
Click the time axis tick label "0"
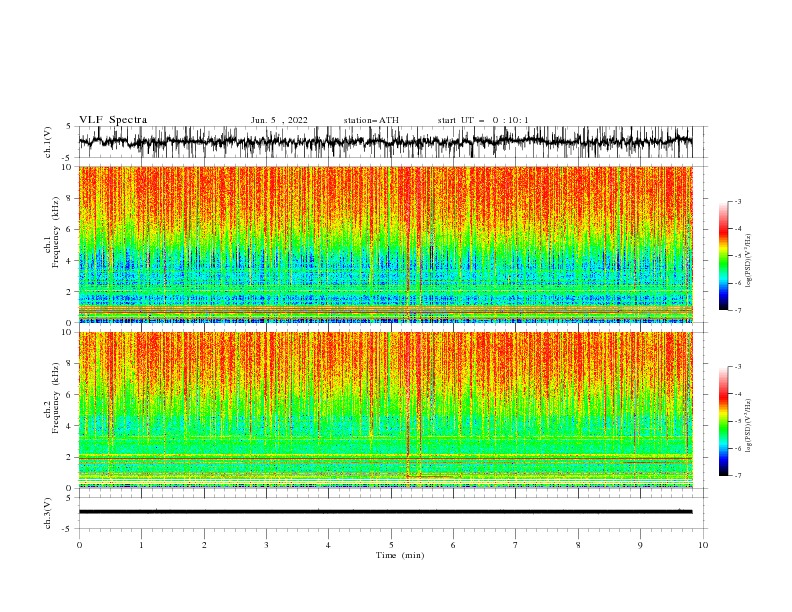click(79, 545)
